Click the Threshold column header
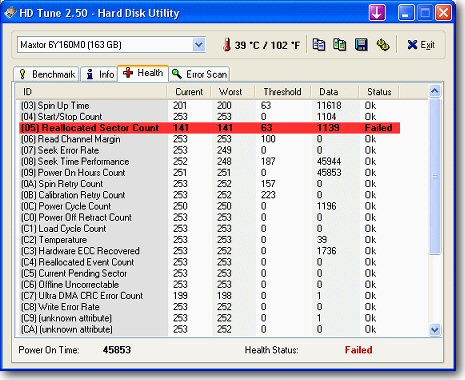Viewport: 465px width, 380px height. [x=282, y=92]
